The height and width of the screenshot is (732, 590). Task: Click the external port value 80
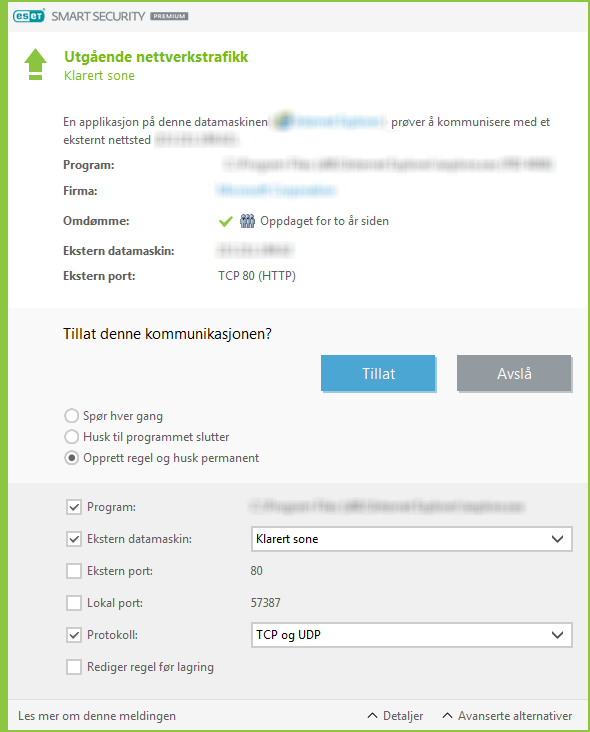point(256,571)
